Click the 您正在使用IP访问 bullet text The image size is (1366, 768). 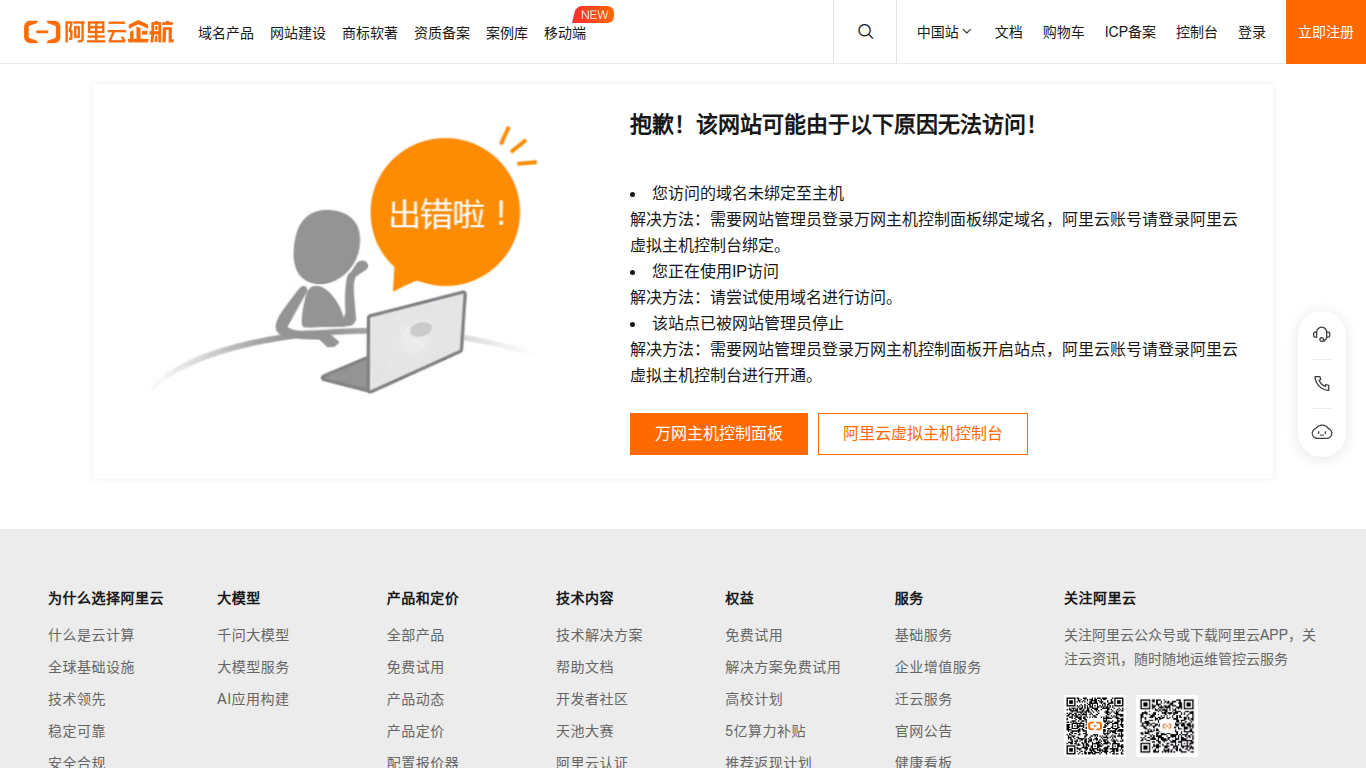[715, 271]
